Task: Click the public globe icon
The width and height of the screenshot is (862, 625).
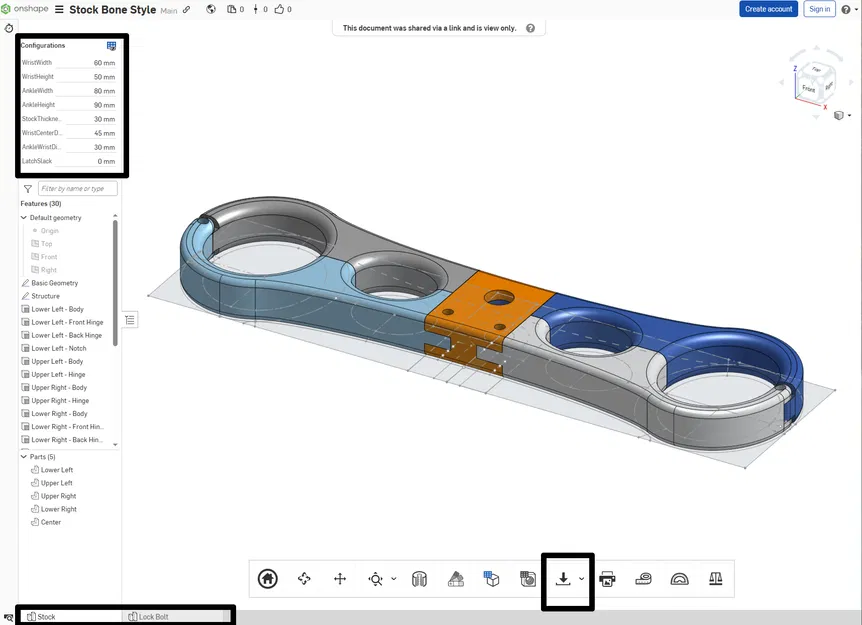Action: pos(211,9)
